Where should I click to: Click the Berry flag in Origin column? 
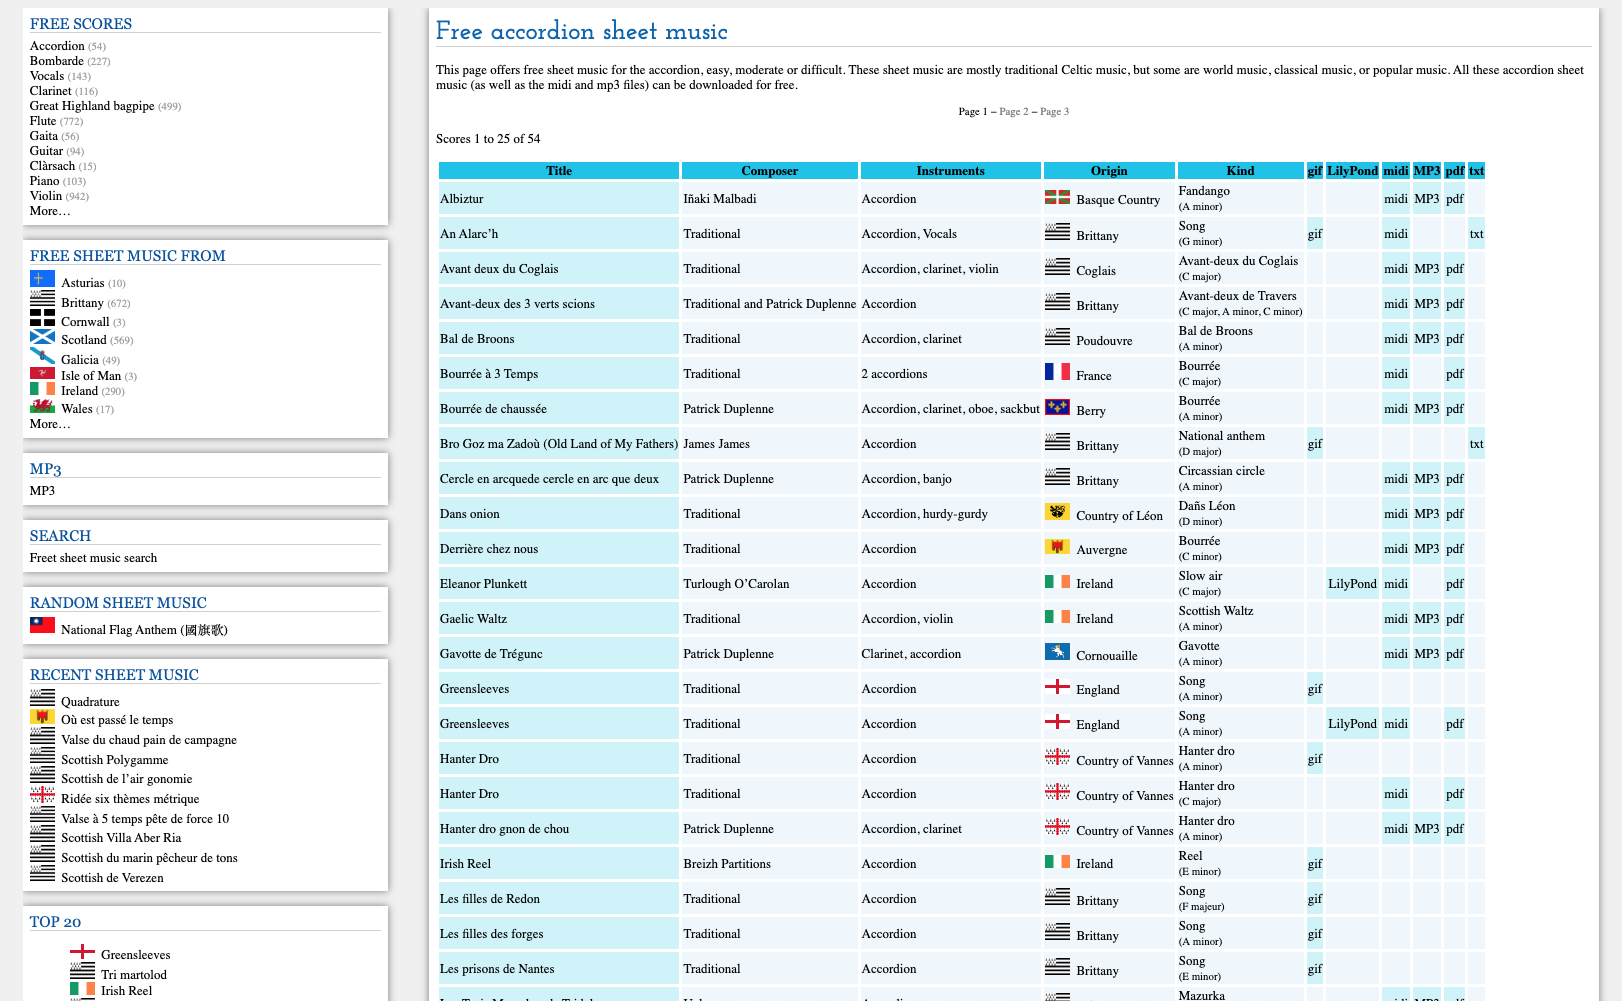1057,407
